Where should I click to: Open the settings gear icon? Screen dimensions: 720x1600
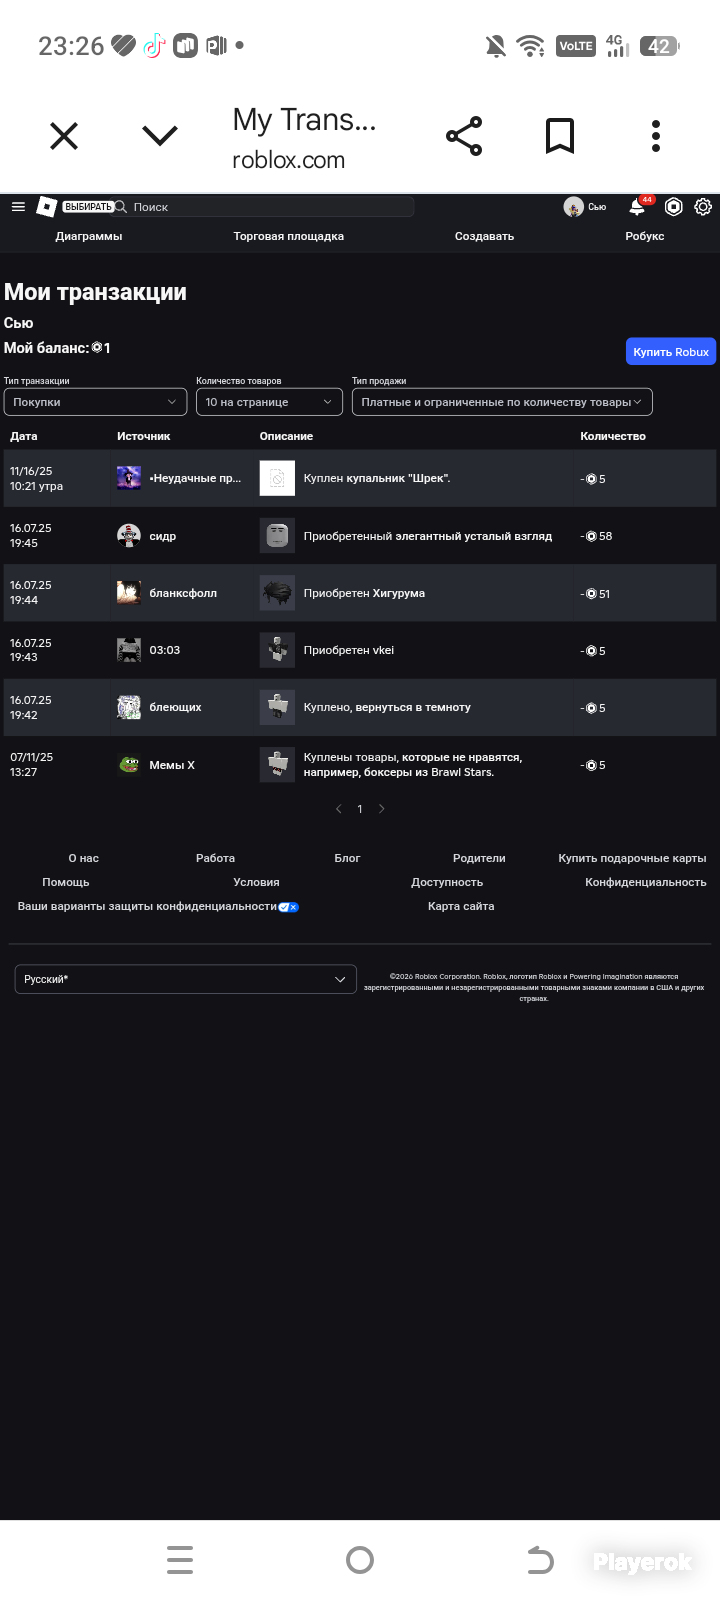[703, 207]
